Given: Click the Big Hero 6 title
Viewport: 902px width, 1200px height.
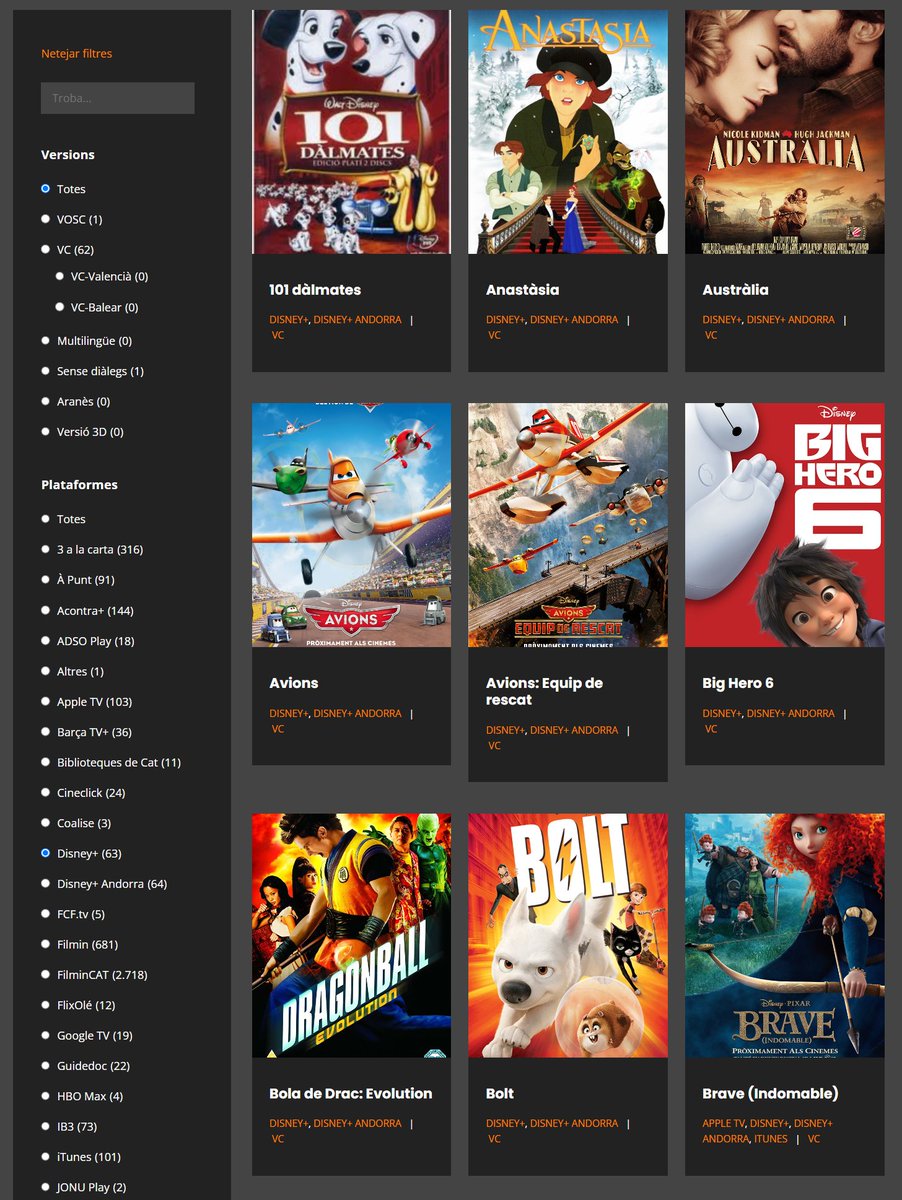Looking at the screenshot, I should [738, 683].
